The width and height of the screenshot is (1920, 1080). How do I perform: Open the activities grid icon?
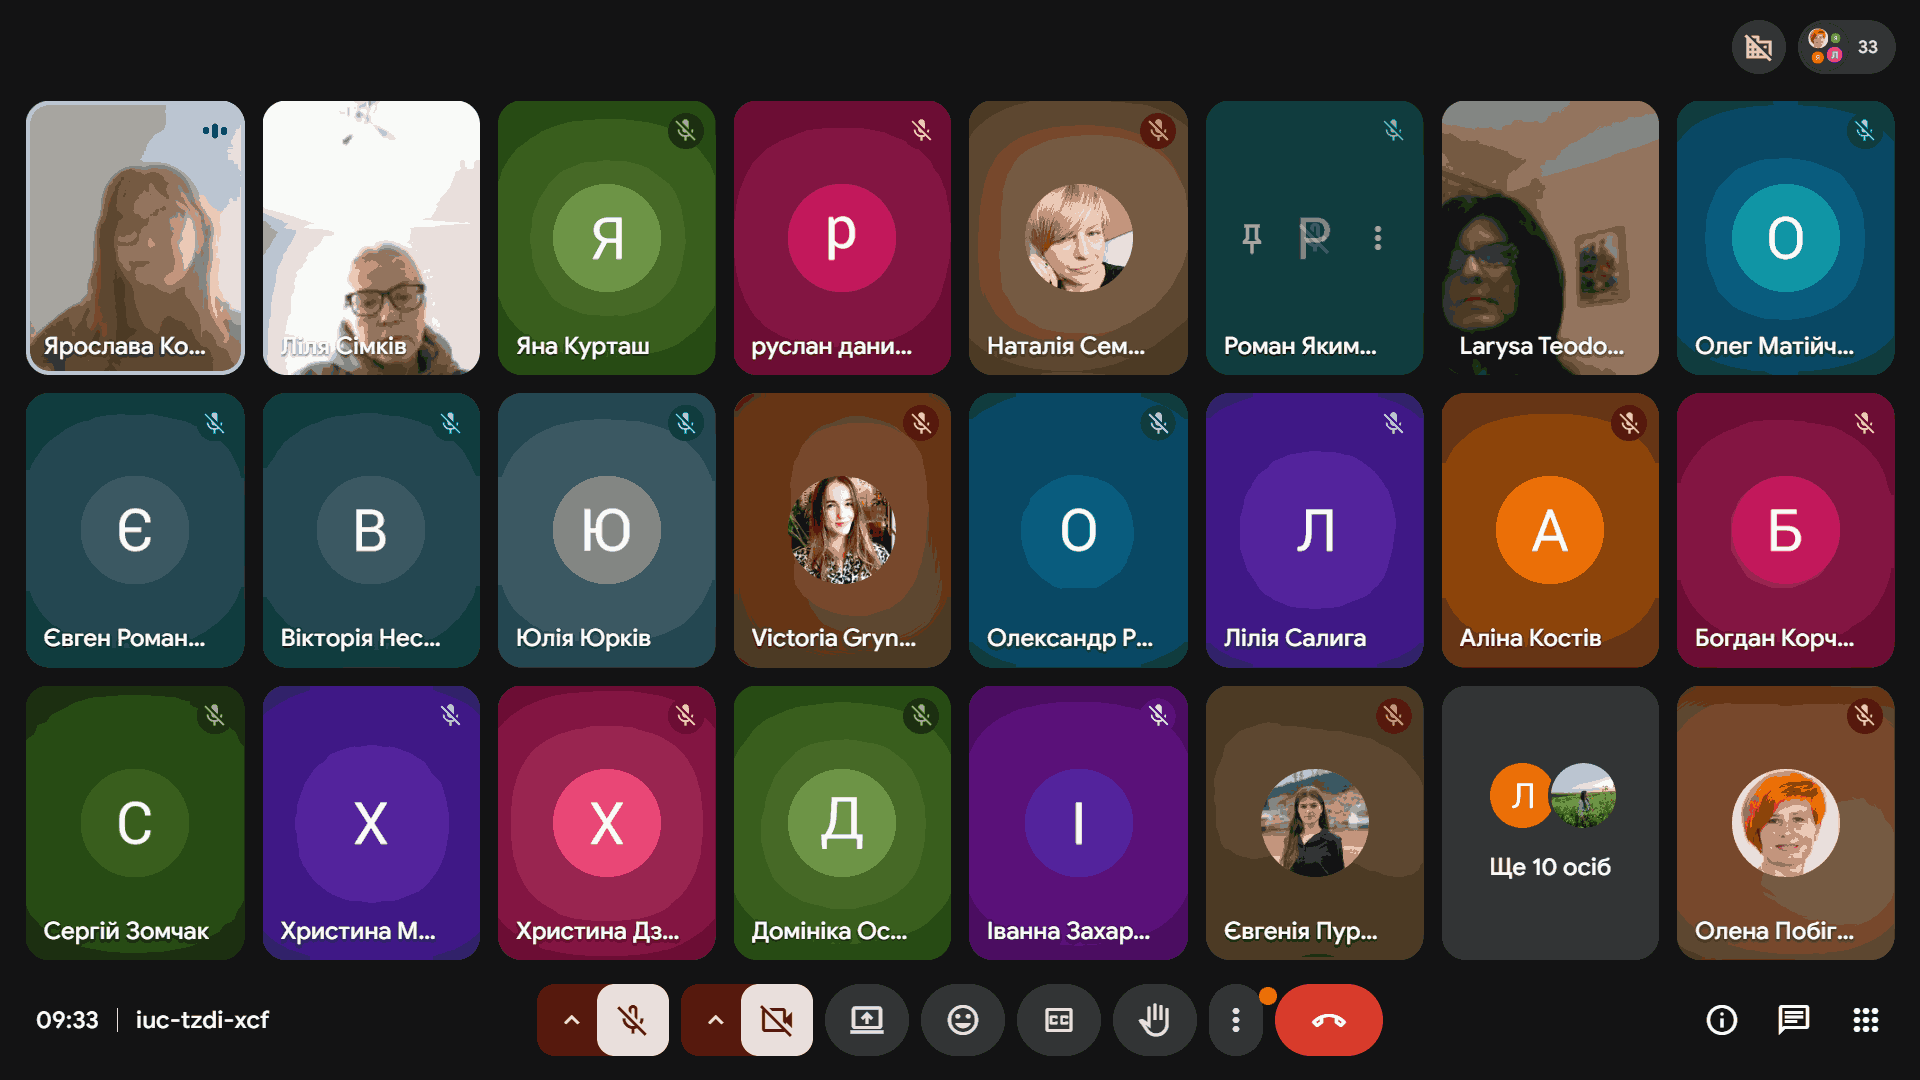[1865, 1020]
